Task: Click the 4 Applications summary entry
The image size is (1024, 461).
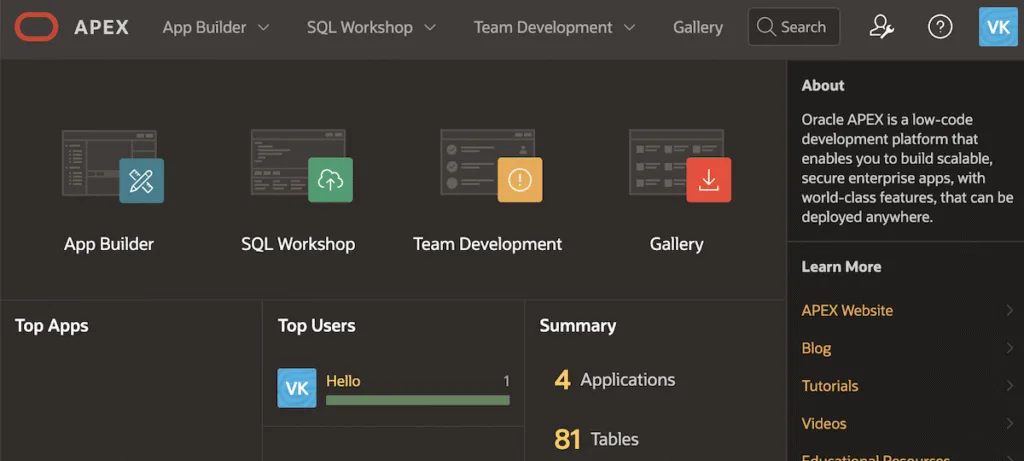Action: click(x=615, y=379)
